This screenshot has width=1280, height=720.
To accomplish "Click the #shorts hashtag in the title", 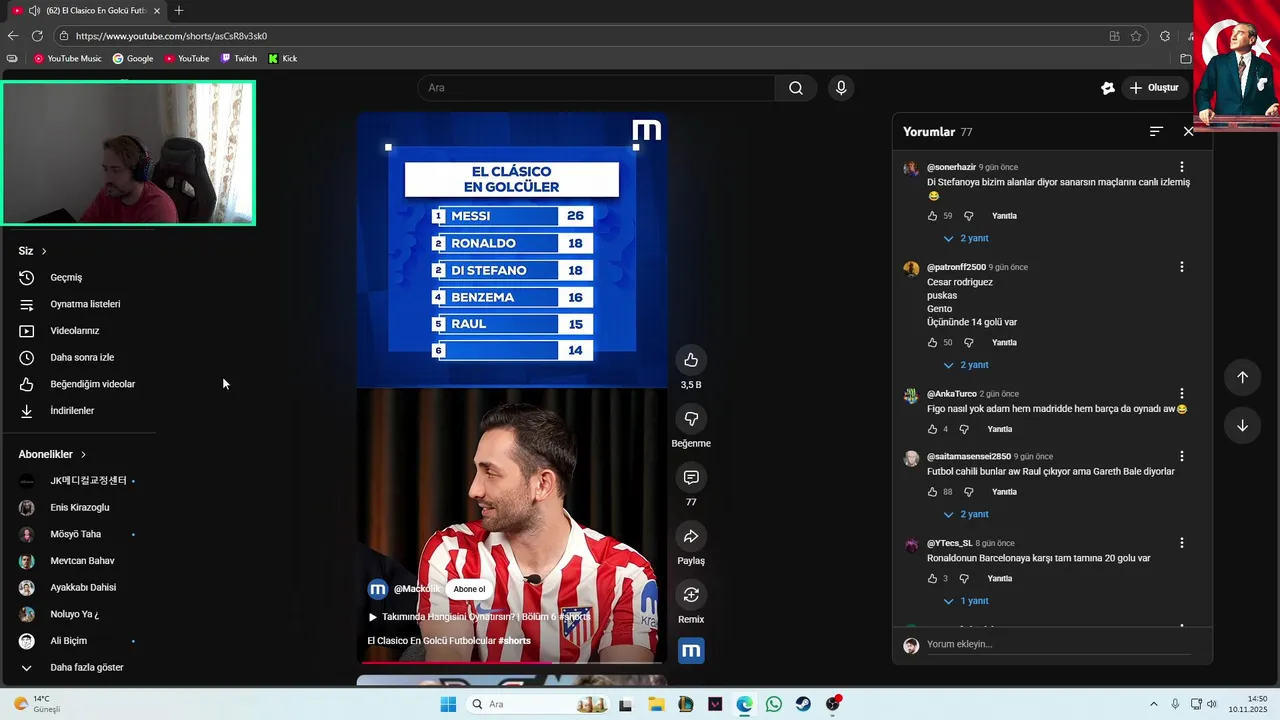I will 514,641.
